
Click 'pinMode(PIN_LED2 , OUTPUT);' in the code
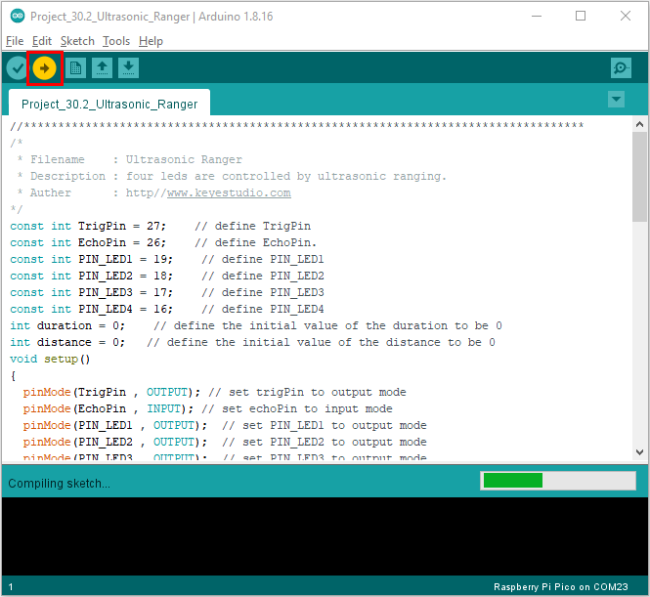(x=115, y=442)
